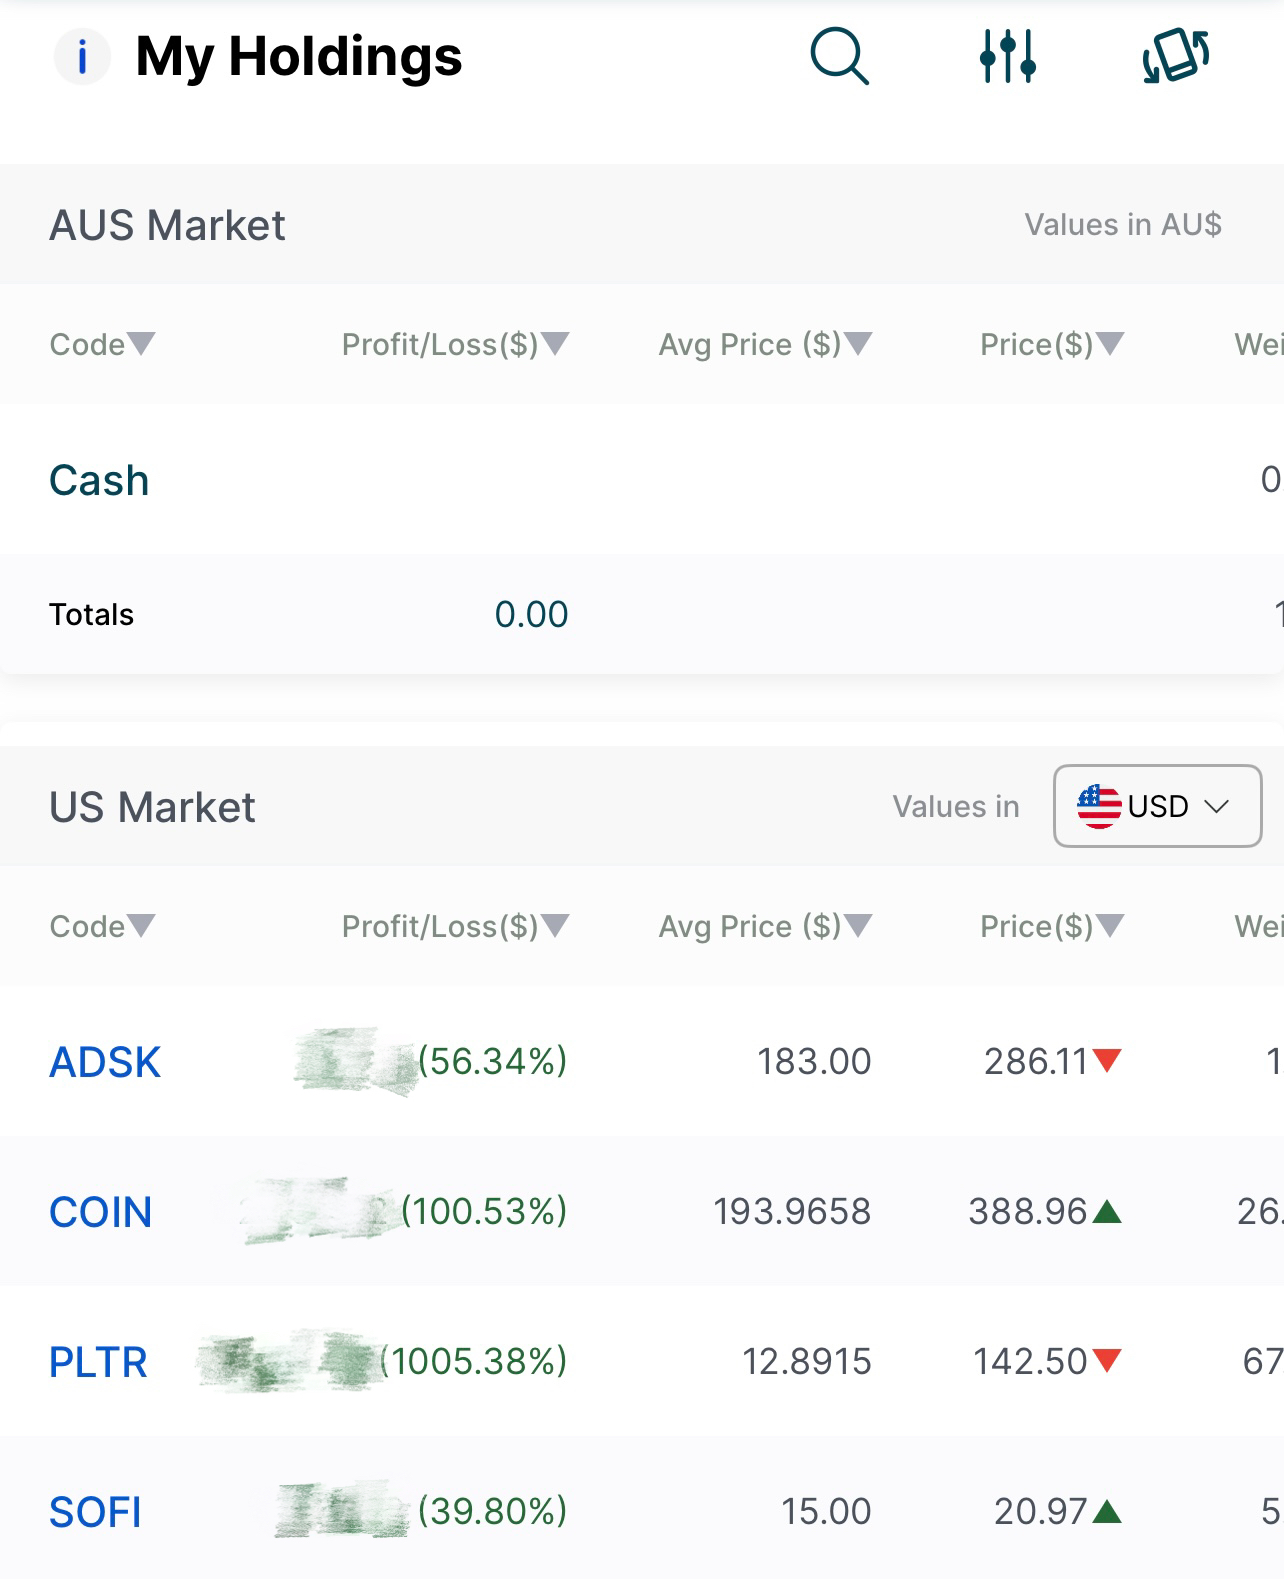Tap ADSK current price 286.11

click(x=1036, y=1061)
